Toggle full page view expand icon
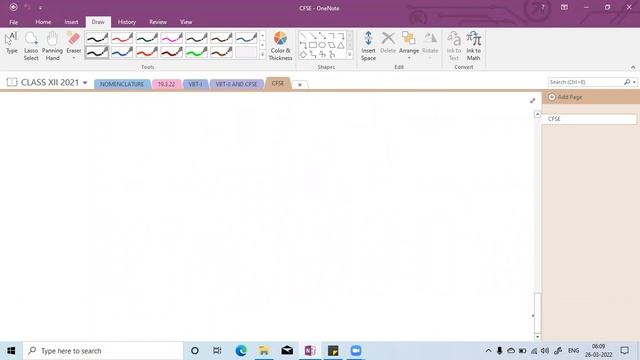Screen dimensions: 640x360 point(532,100)
